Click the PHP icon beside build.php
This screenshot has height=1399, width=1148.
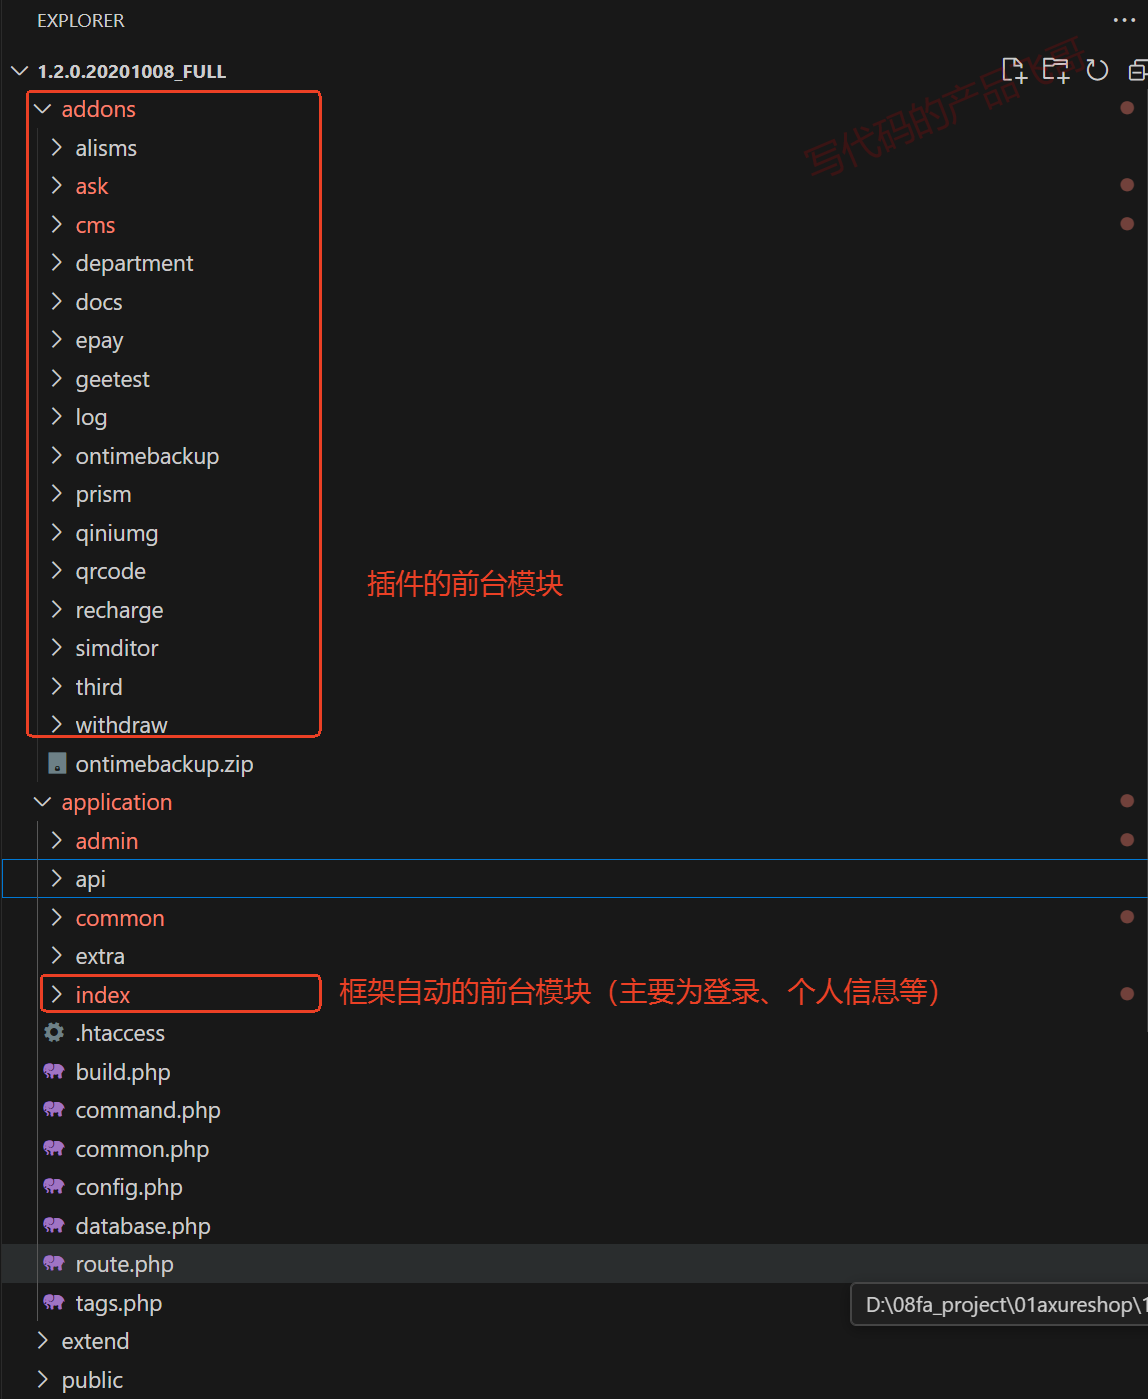(x=54, y=1071)
